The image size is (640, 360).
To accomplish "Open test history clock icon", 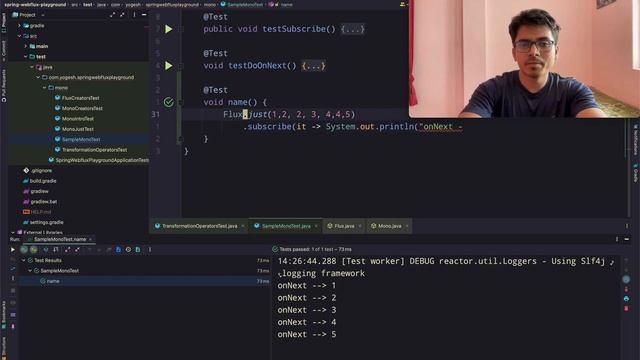I will [128, 249].
